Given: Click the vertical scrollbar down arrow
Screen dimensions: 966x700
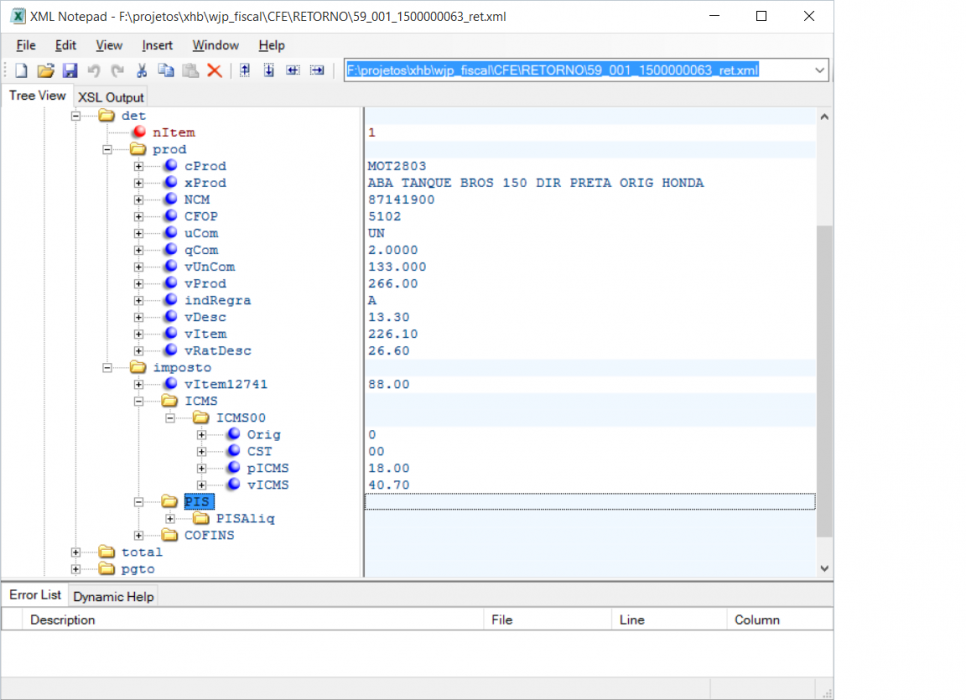Looking at the screenshot, I should [x=824, y=569].
